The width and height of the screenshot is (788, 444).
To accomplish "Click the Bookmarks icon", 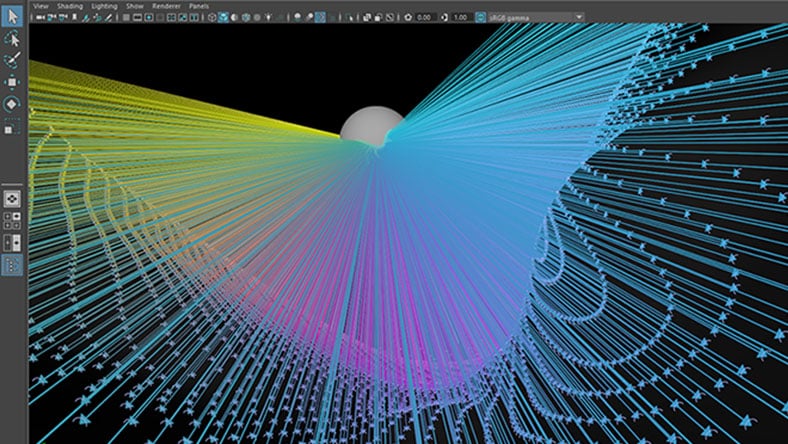I will click(74, 18).
